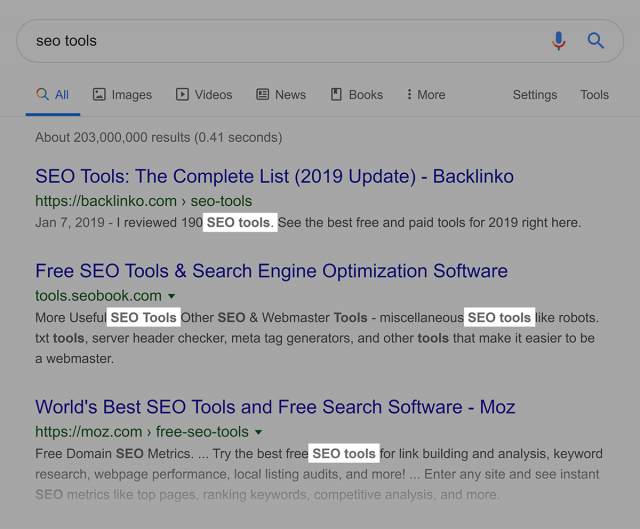Expand dropdown arrow next to tools.seobook.com
This screenshot has width=640, height=529.
[x=171, y=296]
